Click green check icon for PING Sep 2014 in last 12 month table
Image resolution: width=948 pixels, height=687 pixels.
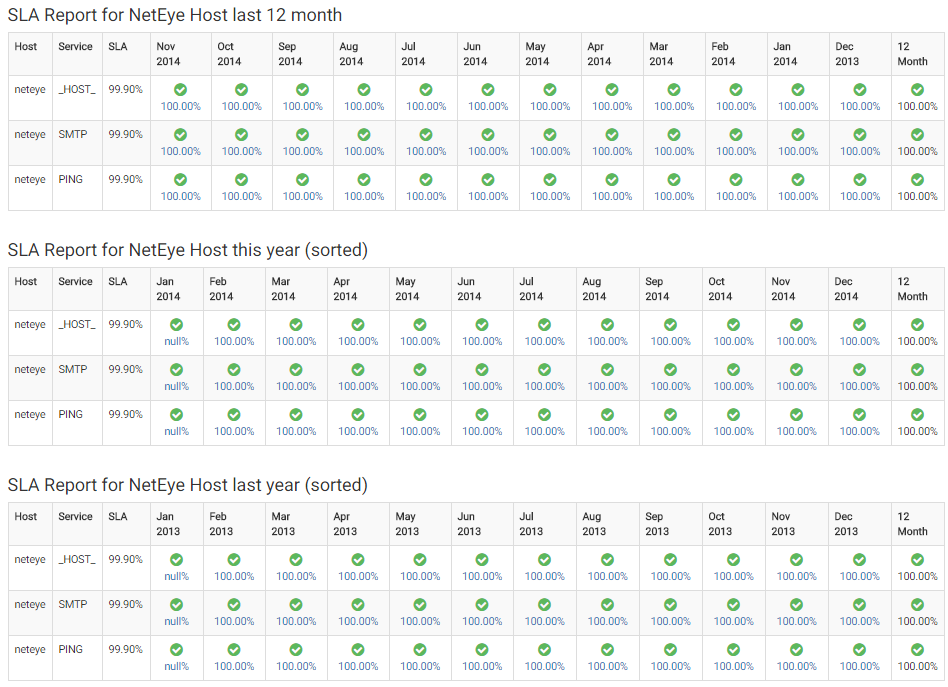pyautogui.click(x=302, y=180)
